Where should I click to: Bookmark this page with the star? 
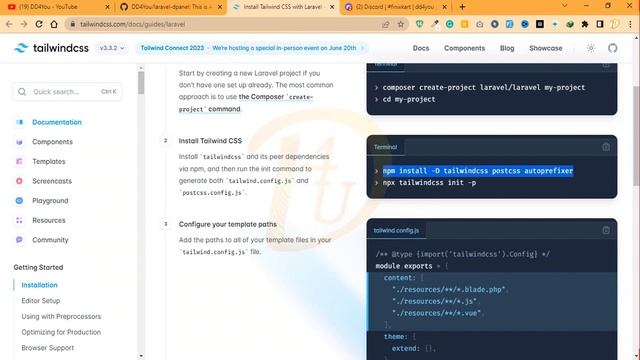pyautogui.click(x=400, y=24)
